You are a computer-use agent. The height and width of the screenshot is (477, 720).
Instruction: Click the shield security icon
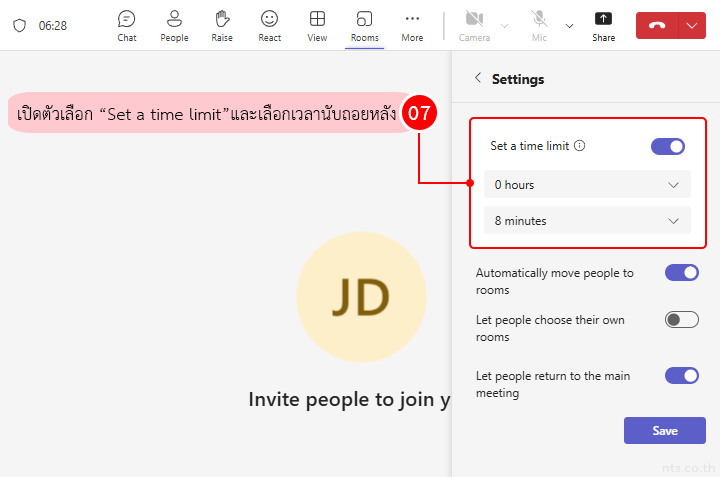(19, 25)
